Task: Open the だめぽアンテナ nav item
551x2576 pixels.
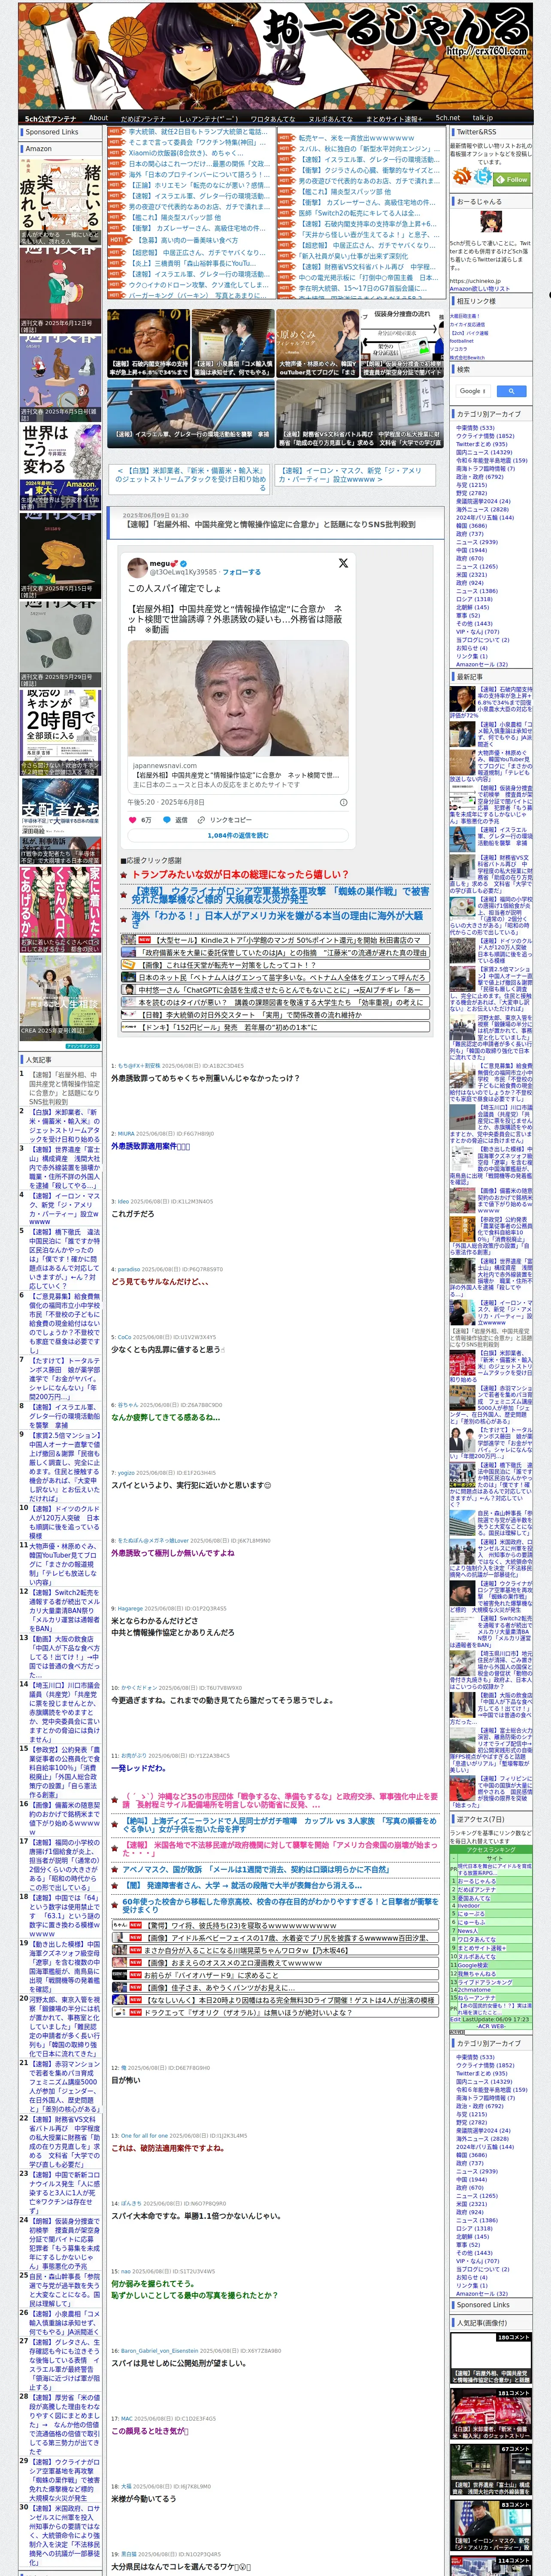Action: tap(143, 118)
